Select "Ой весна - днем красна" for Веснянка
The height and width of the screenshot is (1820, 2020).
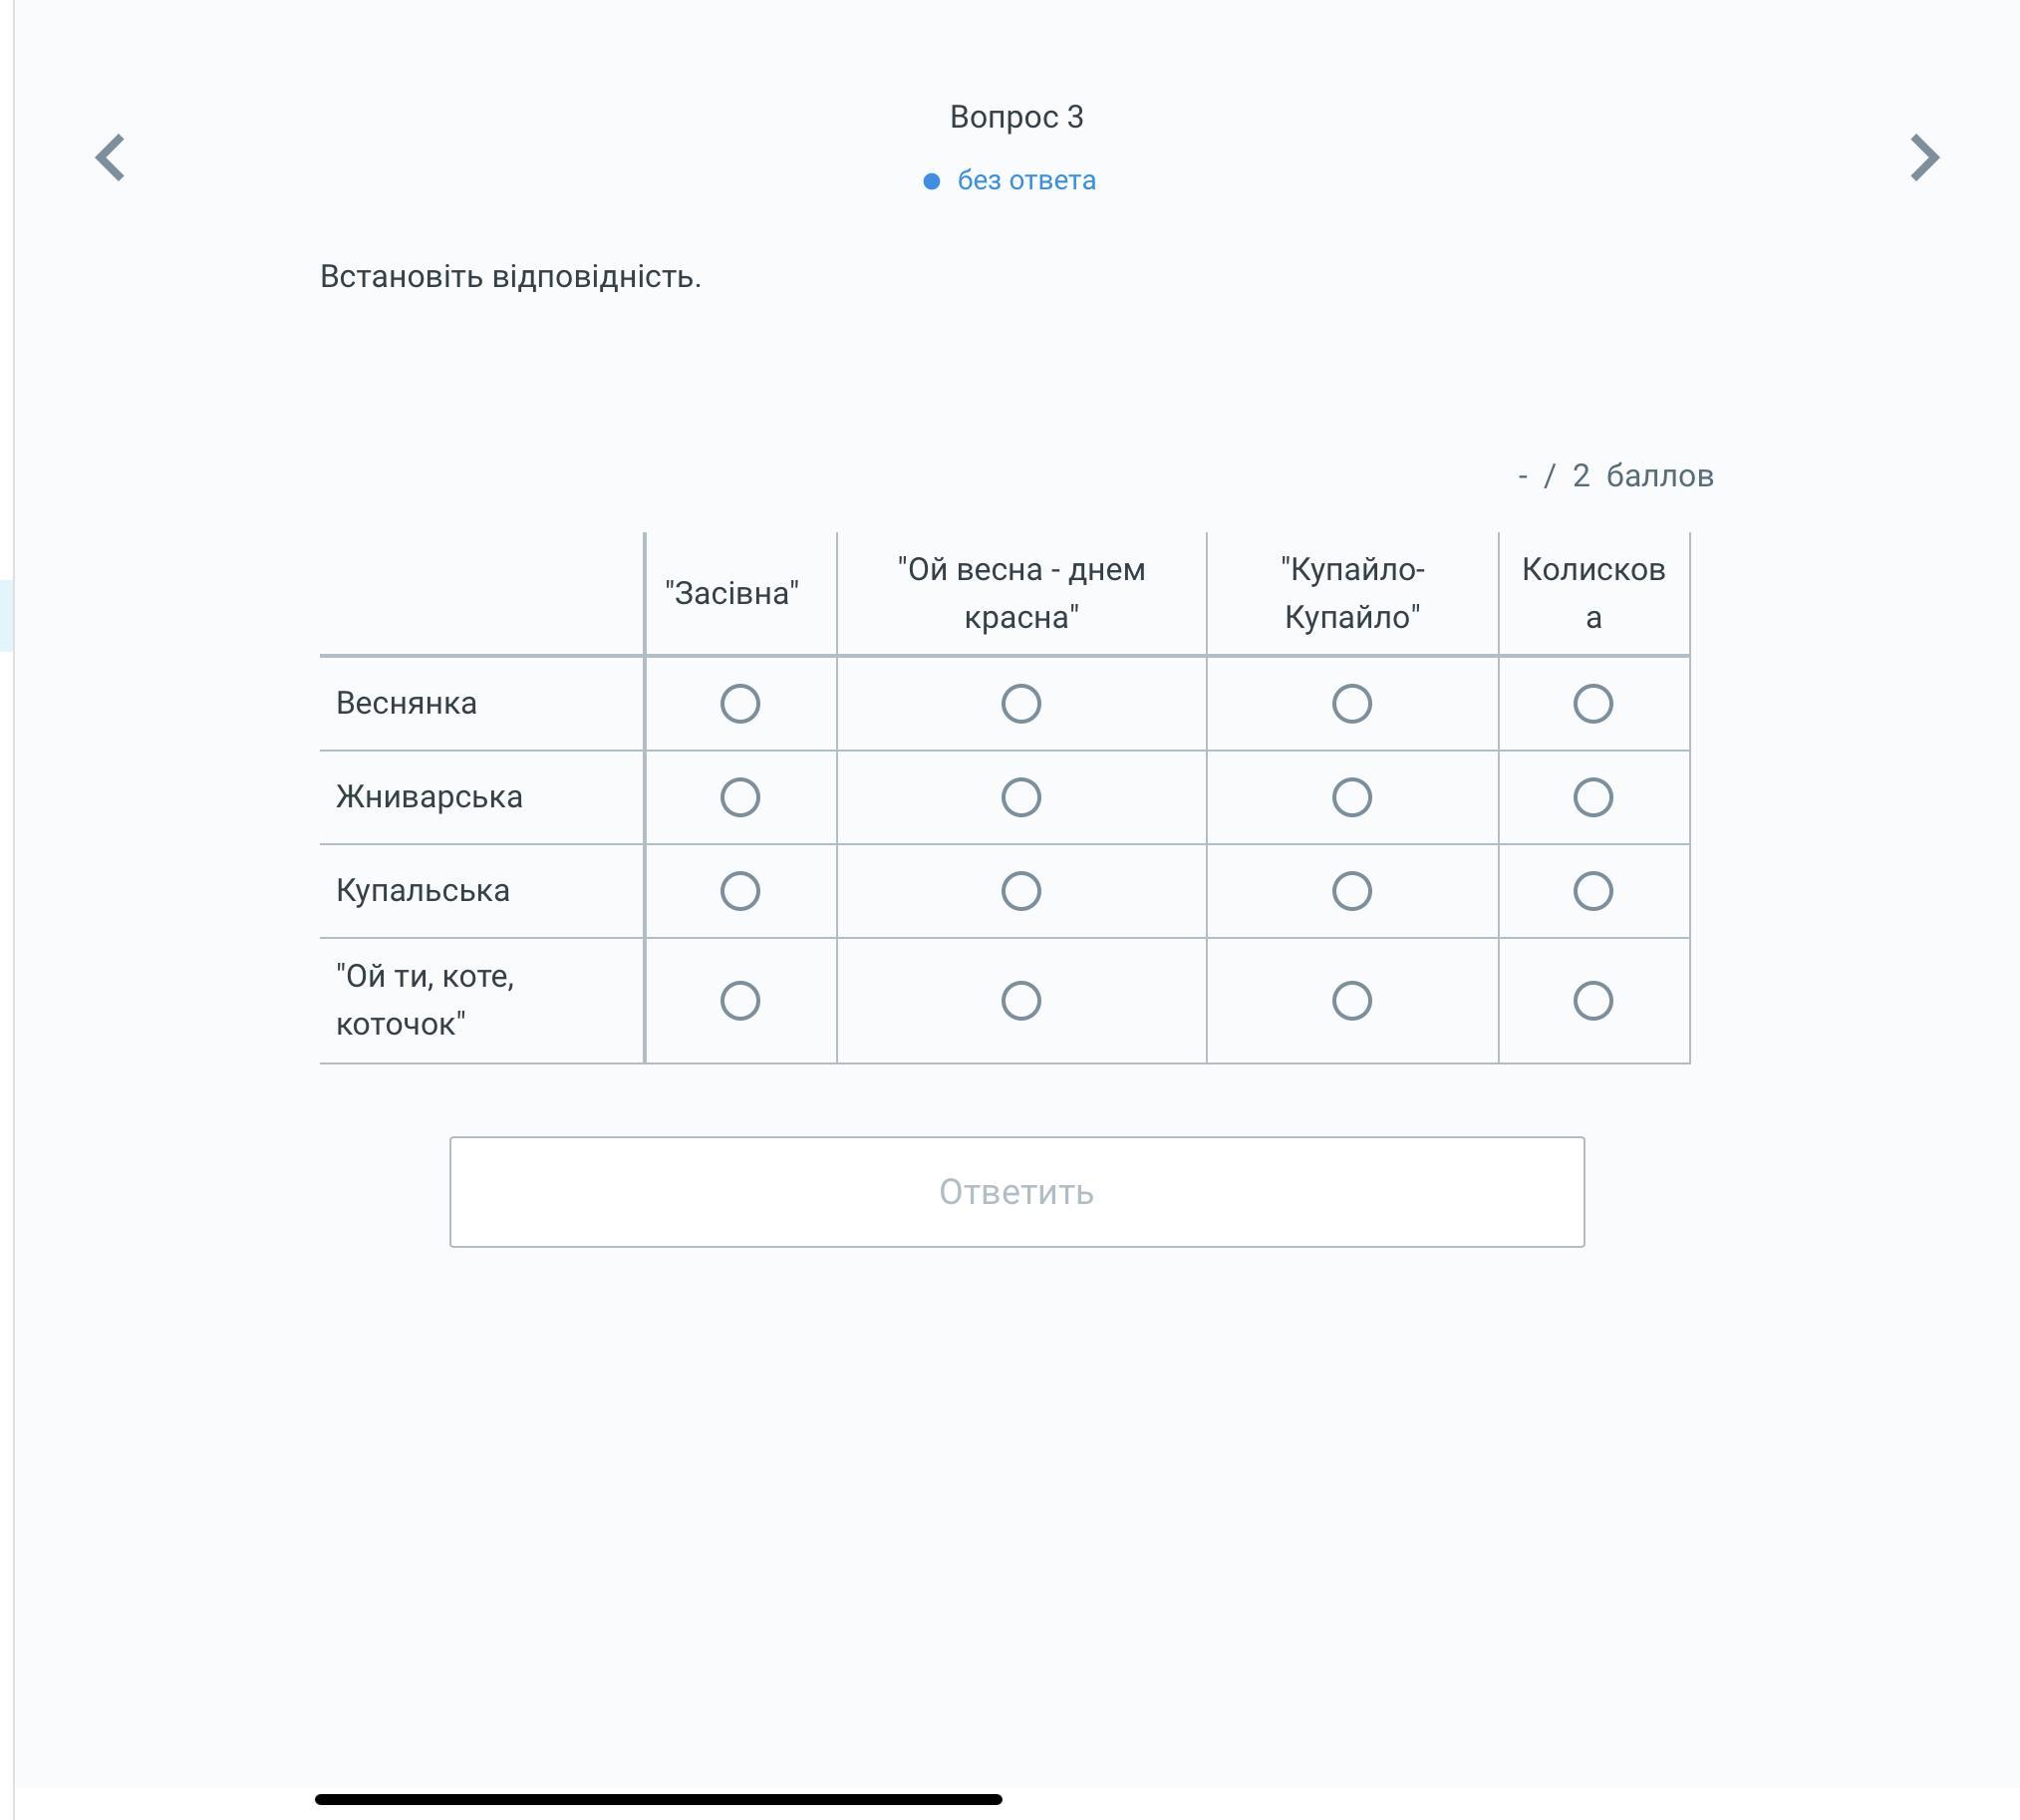[1021, 704]
